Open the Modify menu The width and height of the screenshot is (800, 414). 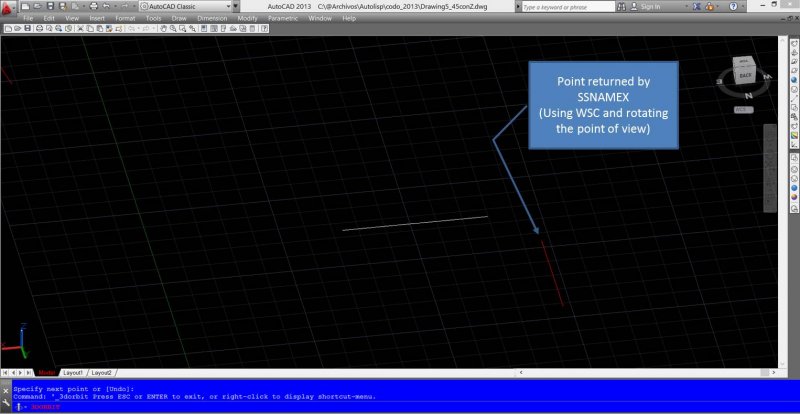[x=247, y=18]
